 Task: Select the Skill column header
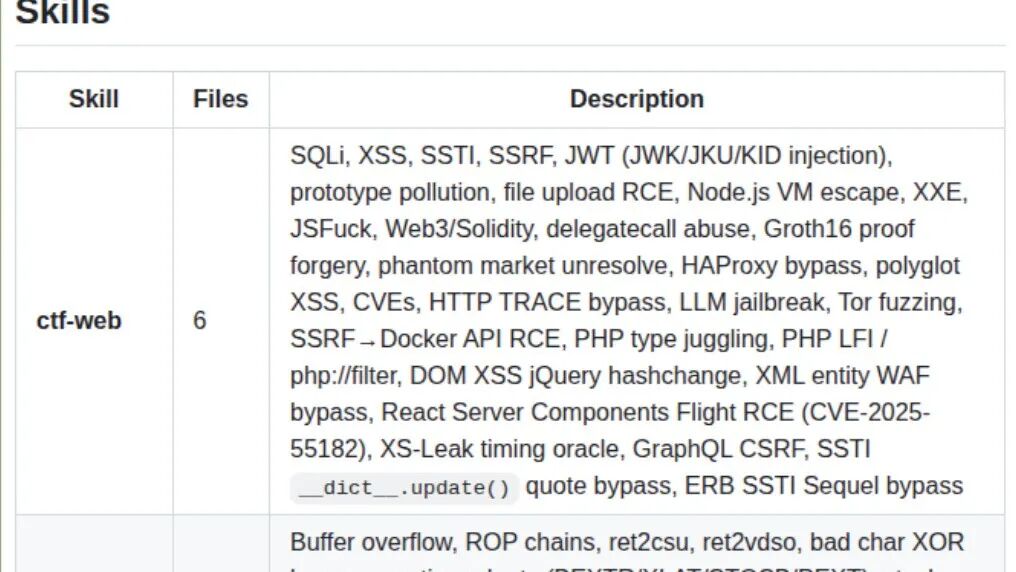tap(94, 99)
